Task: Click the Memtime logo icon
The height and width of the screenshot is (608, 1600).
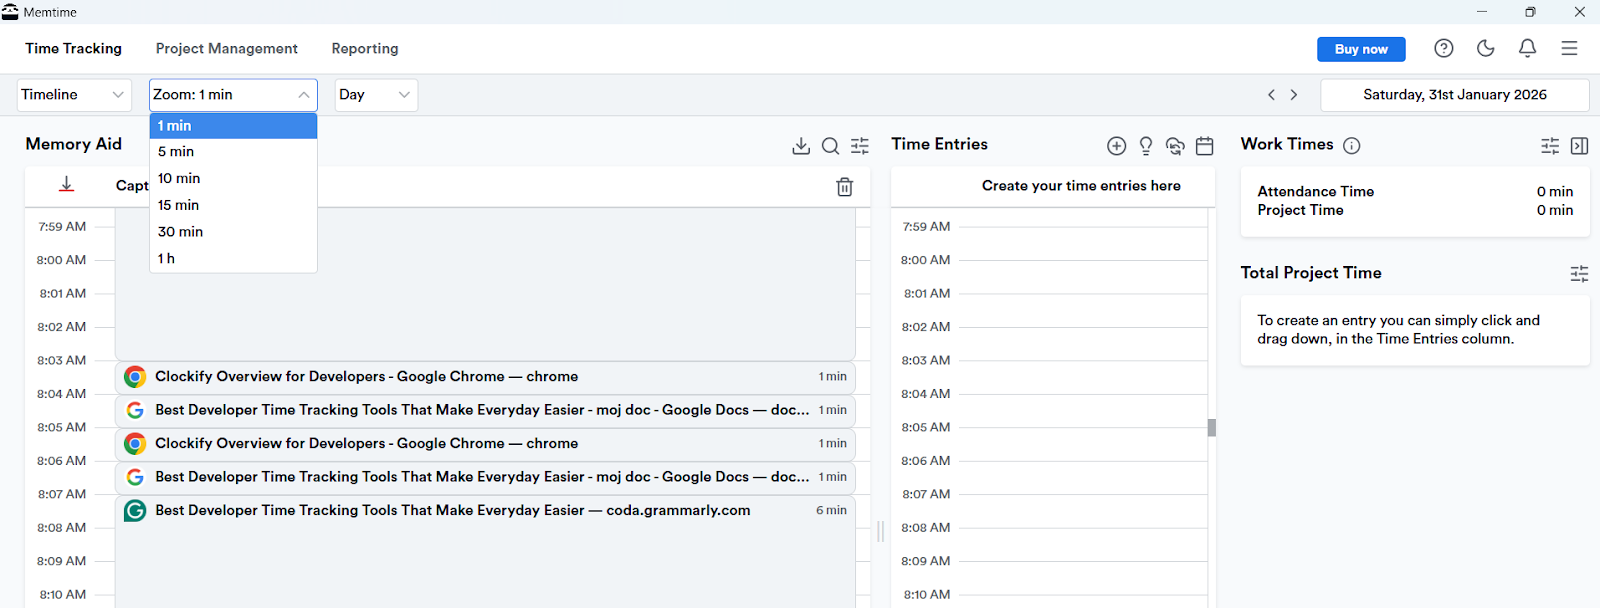Action: [10, 12]
